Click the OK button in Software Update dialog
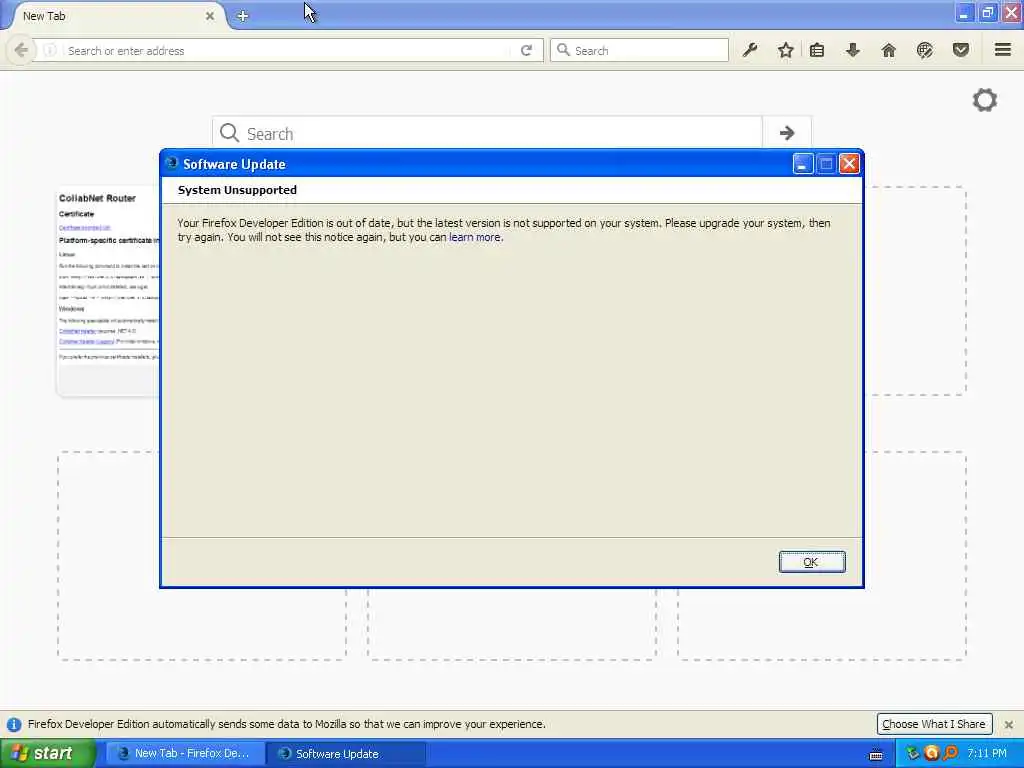This screenshot has width=1024, height=768. coord(812,562)
